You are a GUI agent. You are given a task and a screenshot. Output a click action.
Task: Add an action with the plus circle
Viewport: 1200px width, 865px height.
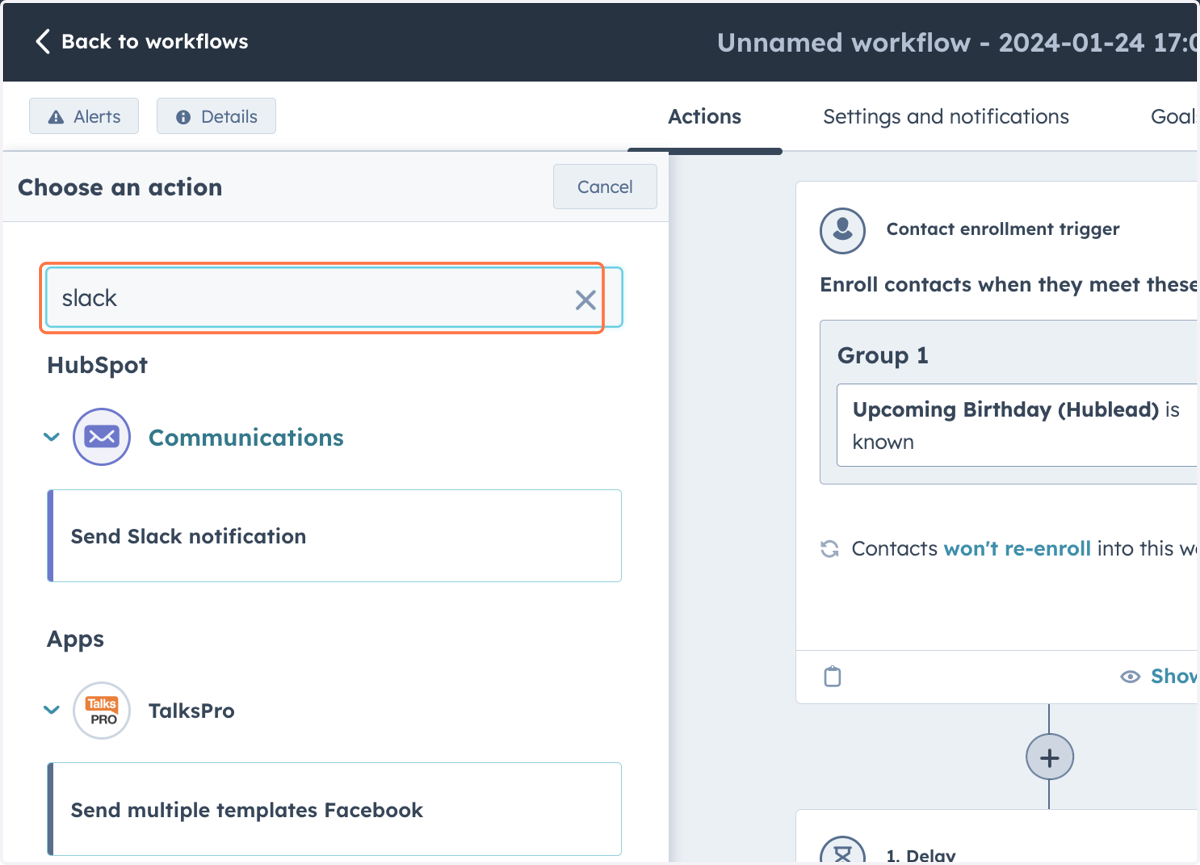1049,758
